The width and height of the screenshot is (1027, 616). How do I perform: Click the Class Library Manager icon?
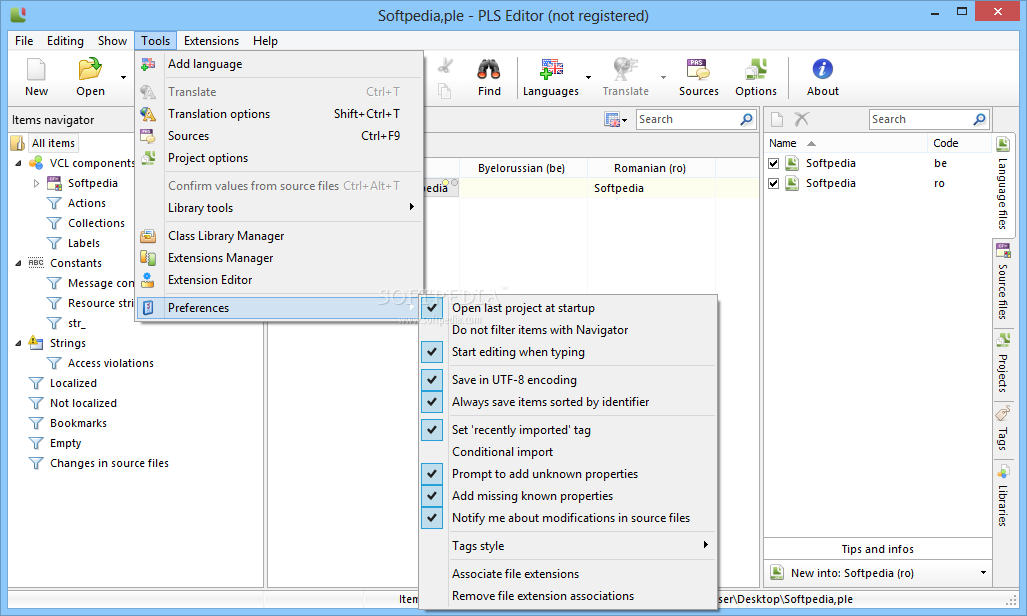coord(149,236)
